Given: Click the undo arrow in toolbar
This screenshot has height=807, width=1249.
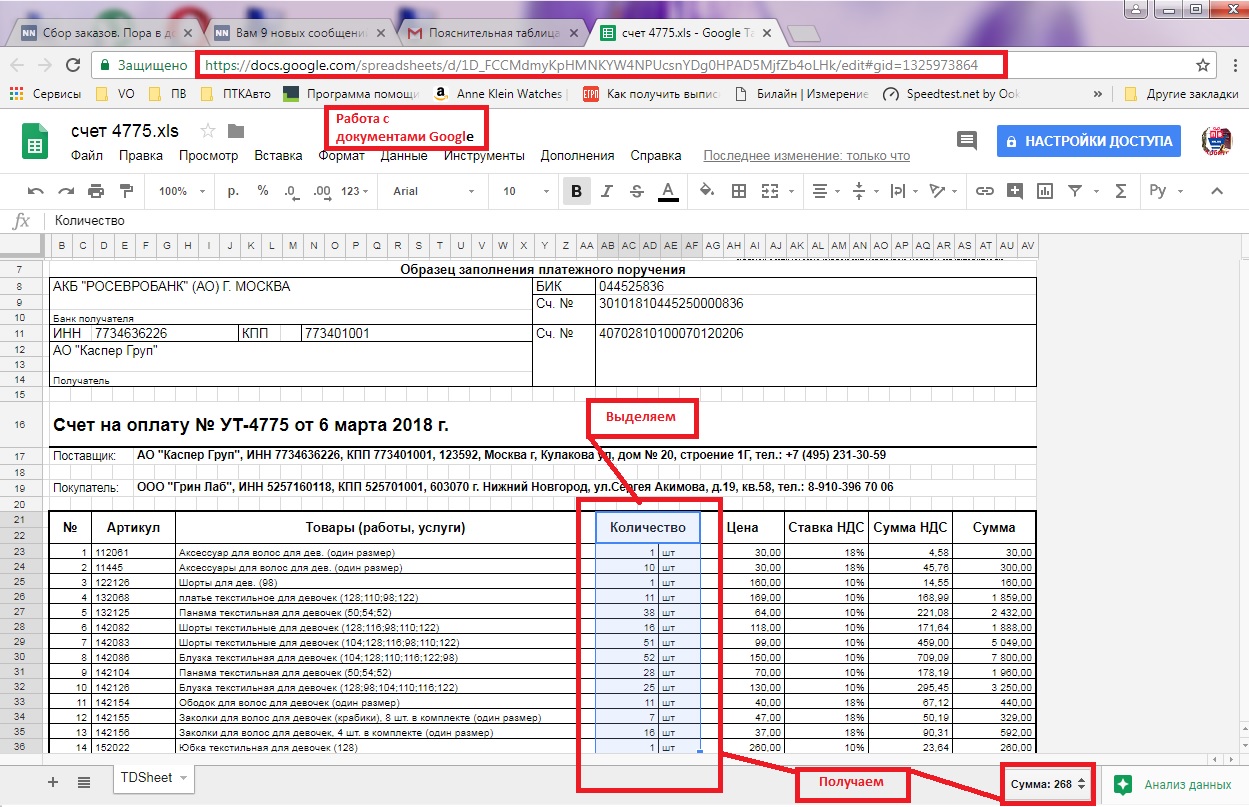Looking at the screenshot, I should [36, 191].
